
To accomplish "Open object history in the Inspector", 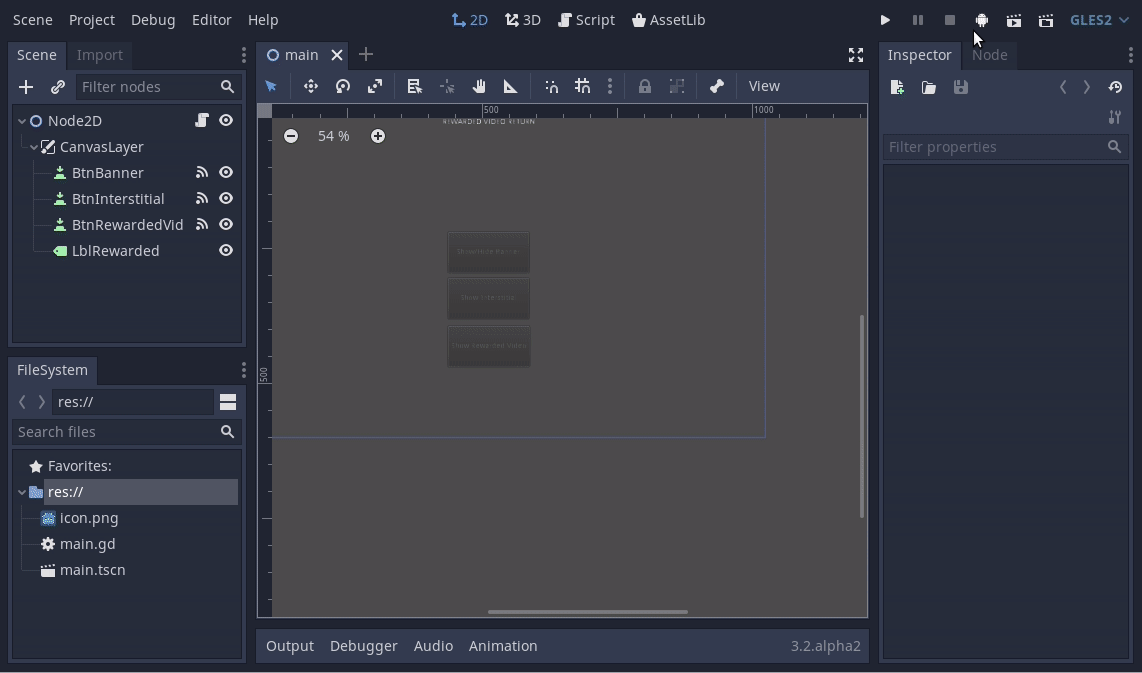I will click(x=1115, y=87).
